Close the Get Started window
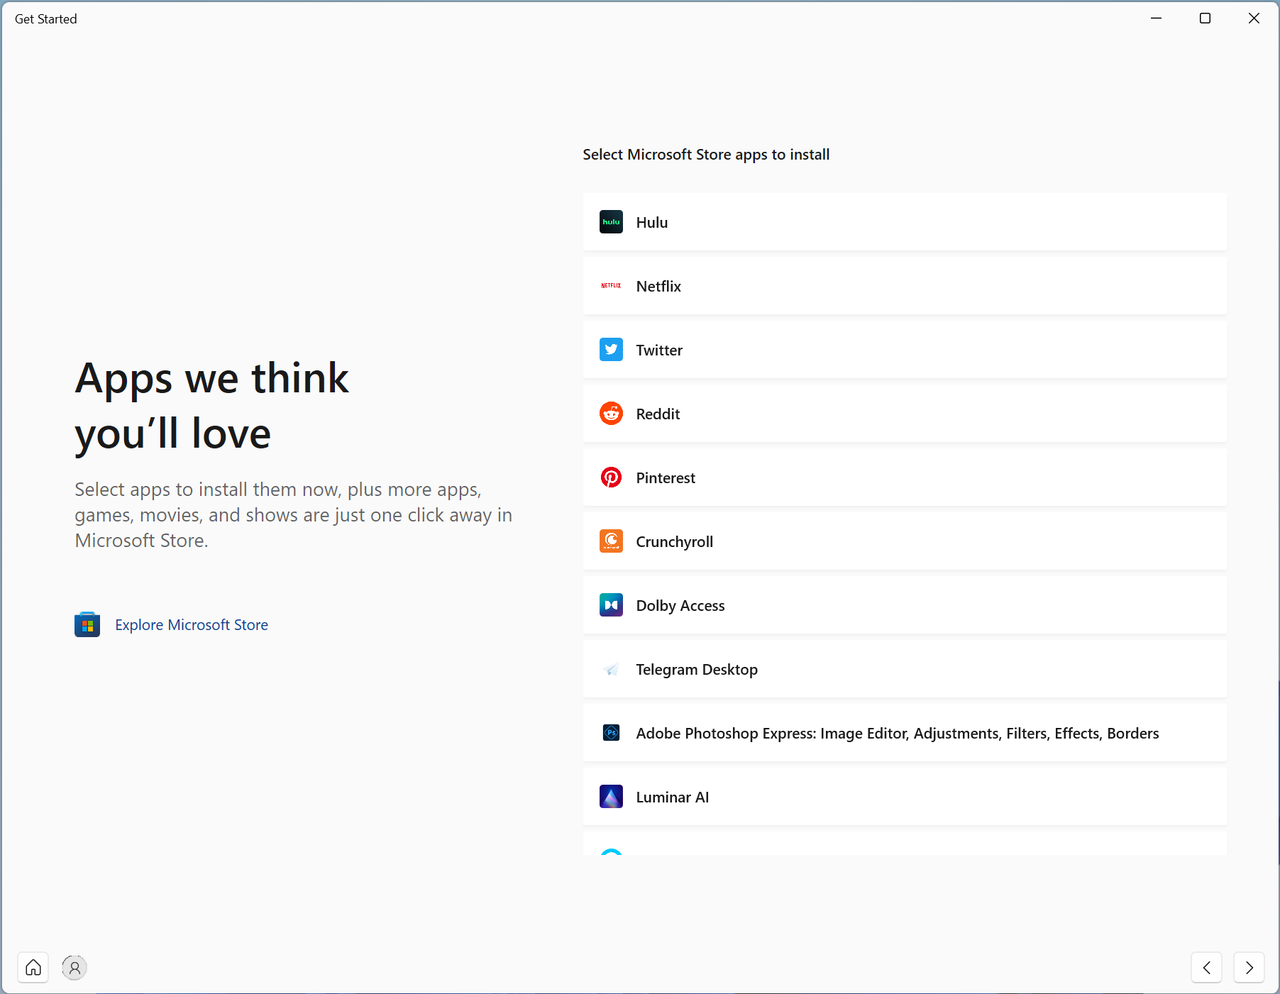Screen dimensions: 1280x994 pyautogui.click(x=1254, y=18)
